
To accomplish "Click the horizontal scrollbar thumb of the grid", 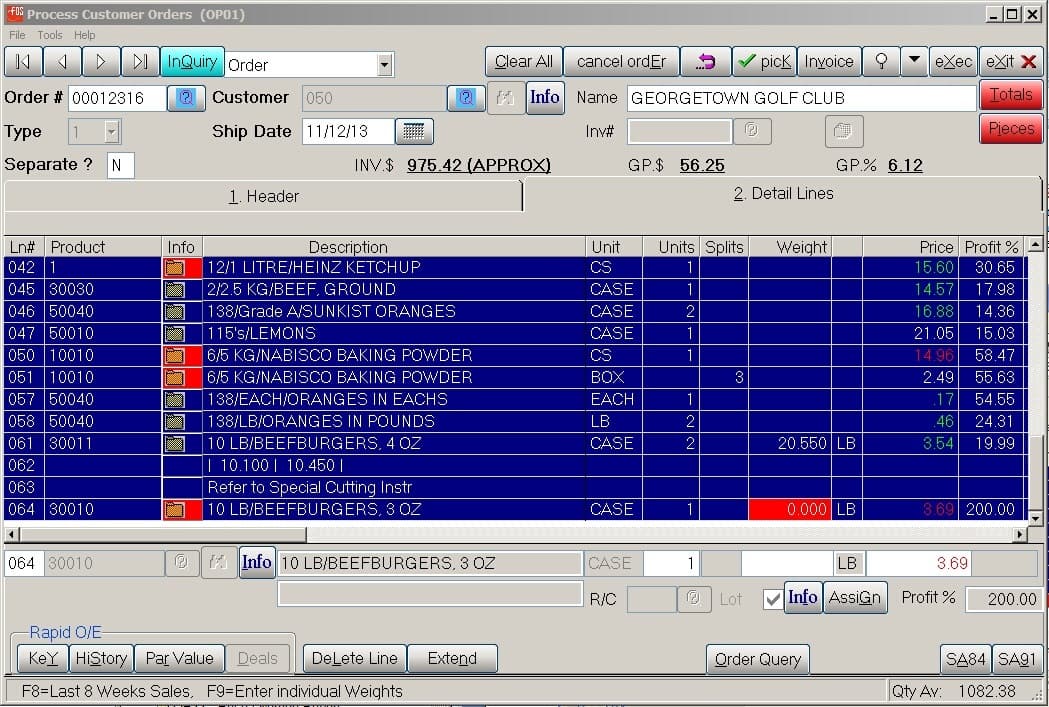I will tap(164, 534).
